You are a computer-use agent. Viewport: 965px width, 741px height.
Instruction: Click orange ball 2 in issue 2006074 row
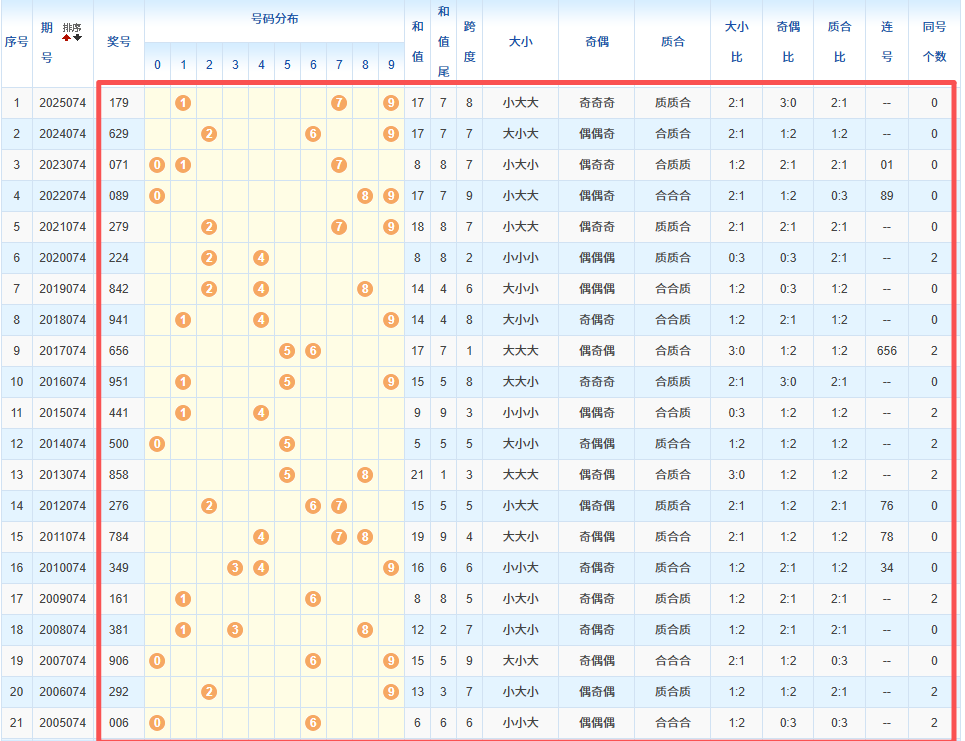tap(209, 692)
